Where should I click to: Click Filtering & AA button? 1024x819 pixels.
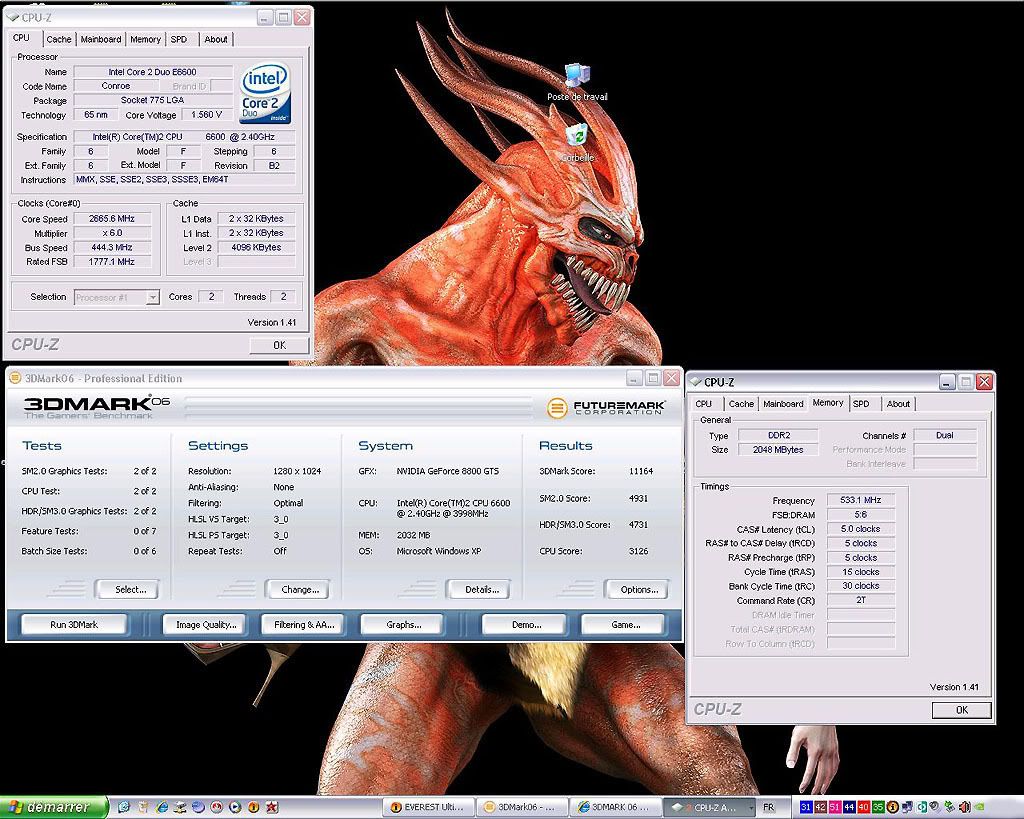coord(303,624)
